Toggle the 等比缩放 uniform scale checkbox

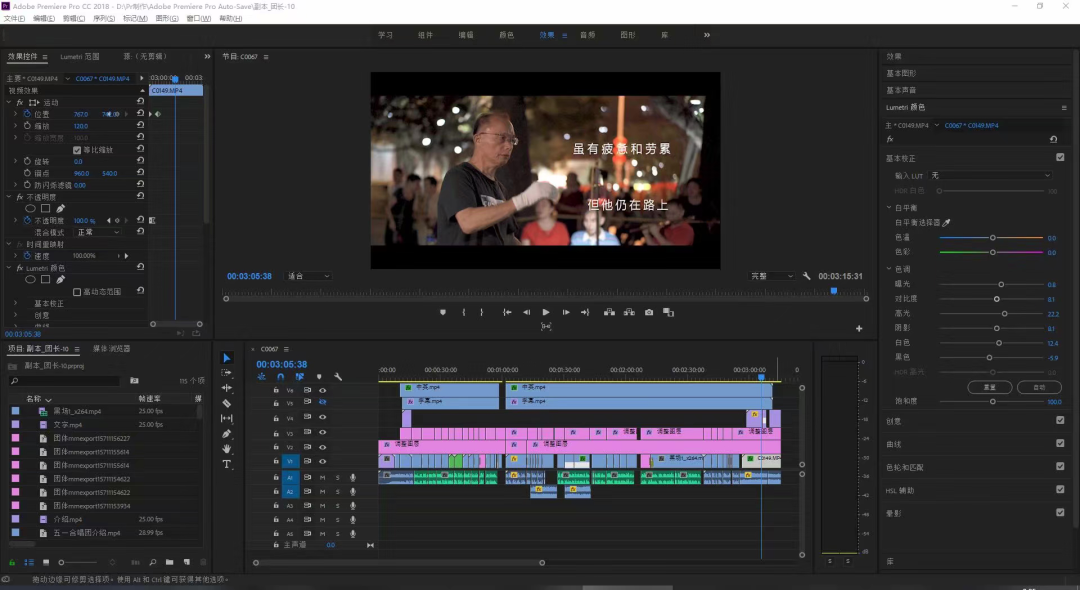pyautogui.click(x=78, y=150)
